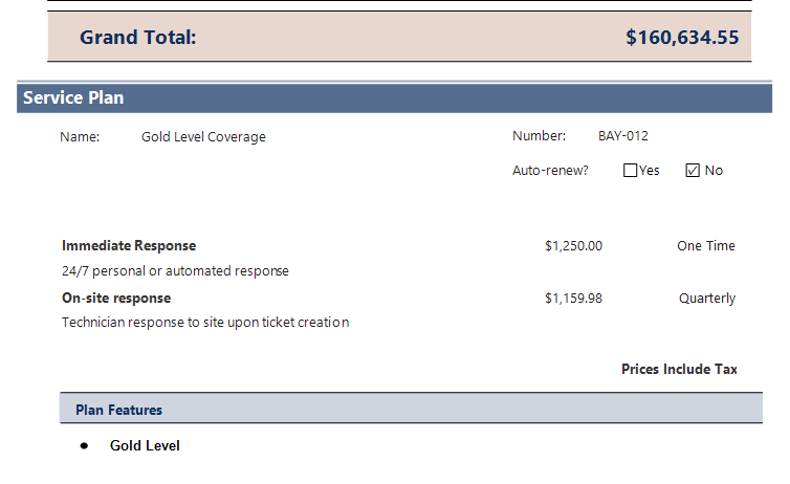The image size is (790, 484).
Task: Click the Grand Total label
Action: (138, 38)
